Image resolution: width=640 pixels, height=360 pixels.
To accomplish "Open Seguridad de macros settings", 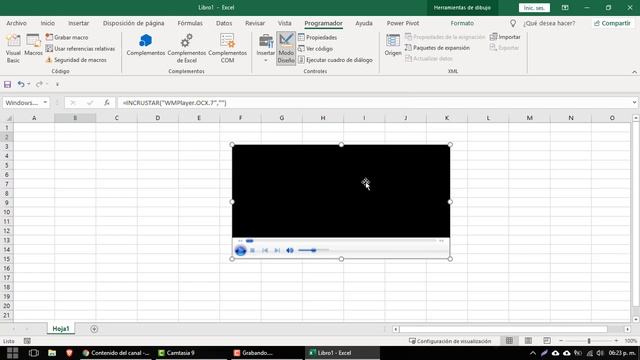I will (x=76, y=60).
